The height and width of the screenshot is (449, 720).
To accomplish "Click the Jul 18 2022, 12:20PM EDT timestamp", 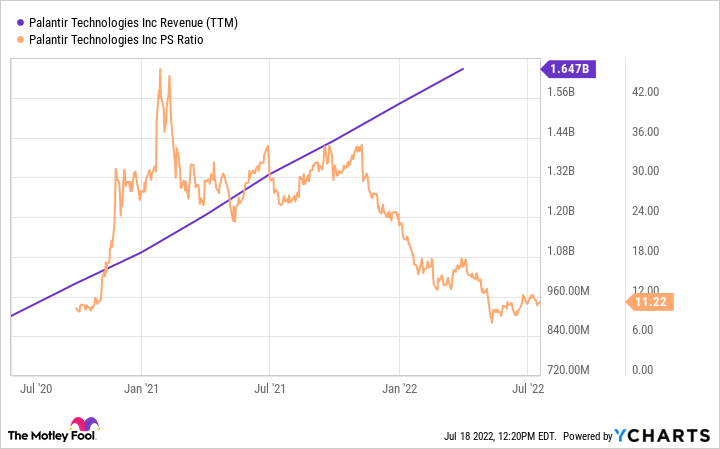I will point(500,436).
